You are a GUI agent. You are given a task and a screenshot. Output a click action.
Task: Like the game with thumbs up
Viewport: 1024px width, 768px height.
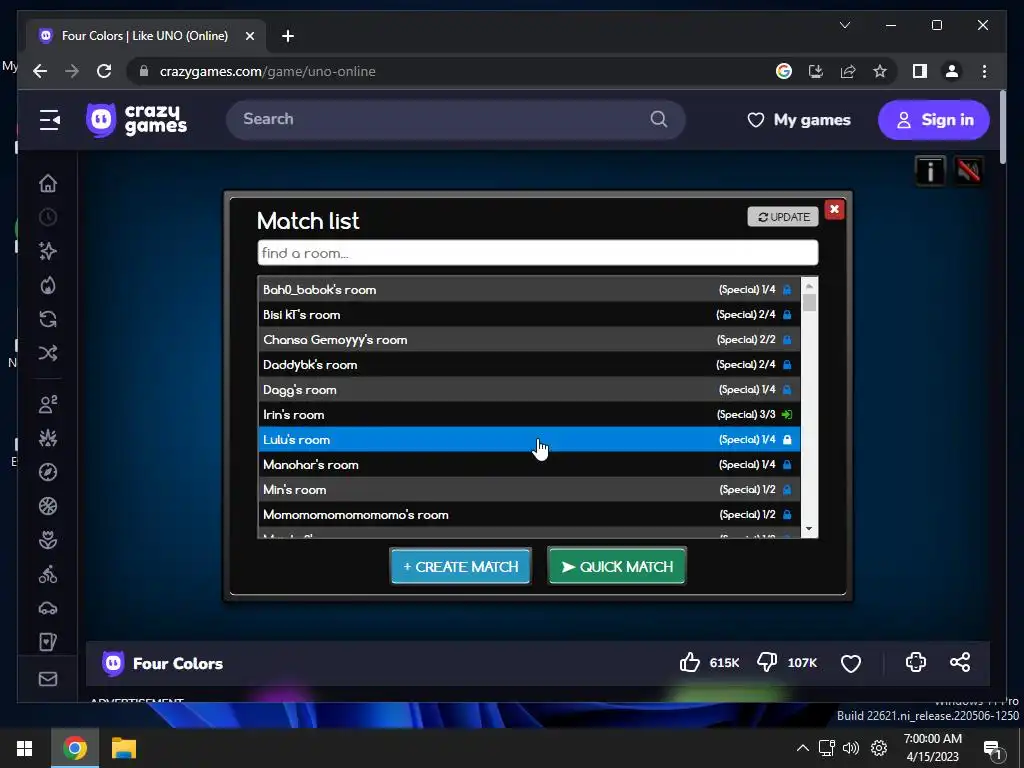[x=690, y=663]
